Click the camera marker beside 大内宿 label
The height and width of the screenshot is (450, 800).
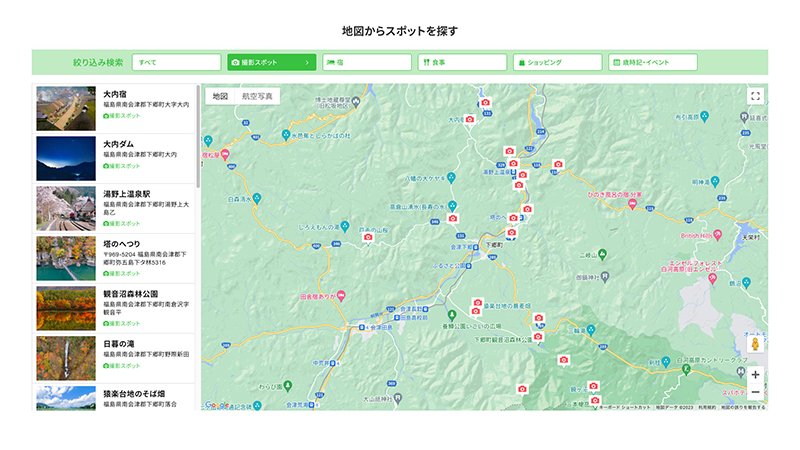470,119
